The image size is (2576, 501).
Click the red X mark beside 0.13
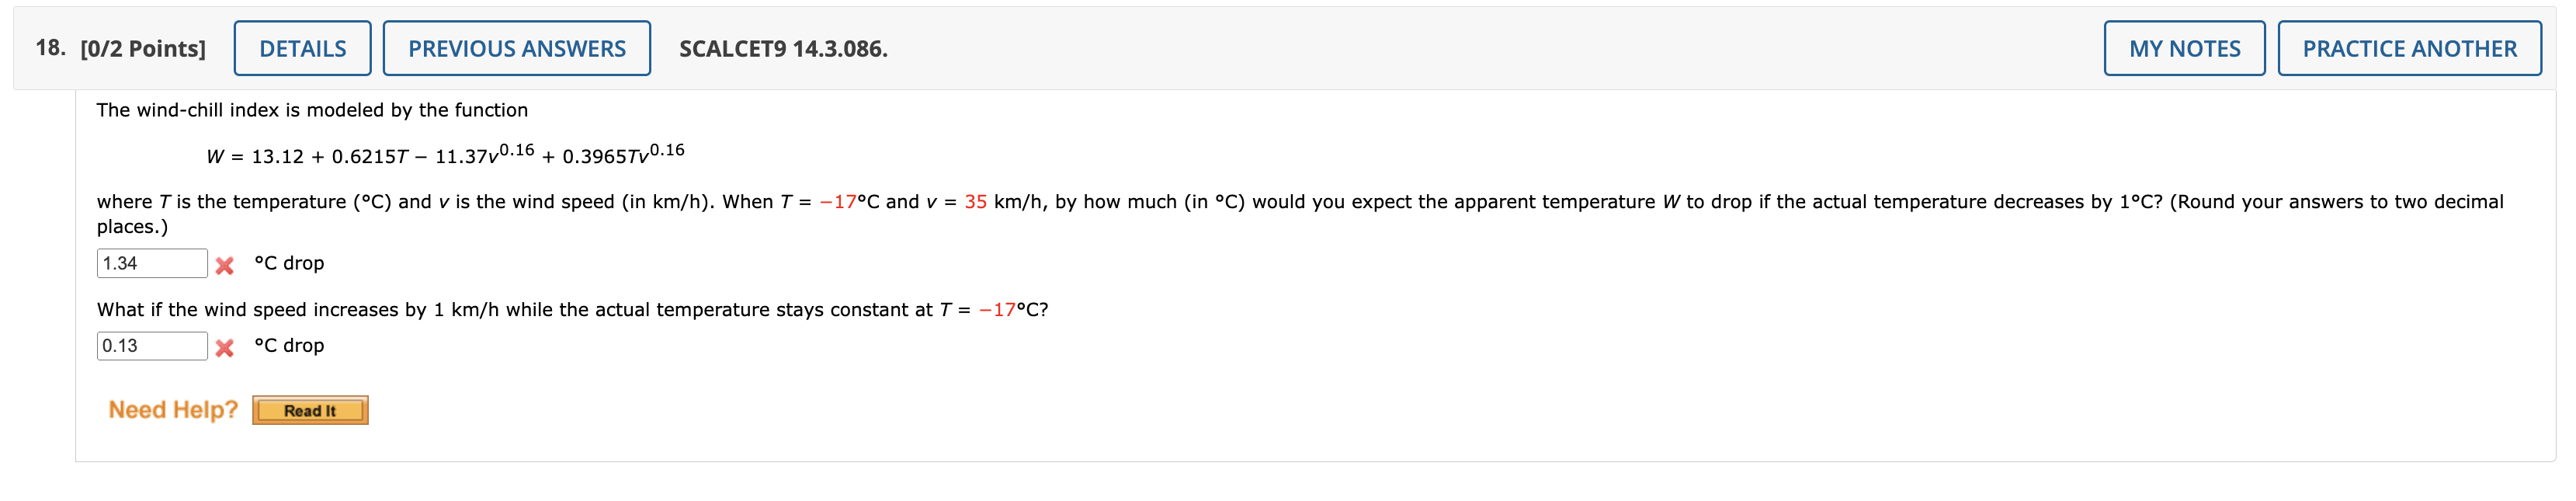click(x=225, y=348)
